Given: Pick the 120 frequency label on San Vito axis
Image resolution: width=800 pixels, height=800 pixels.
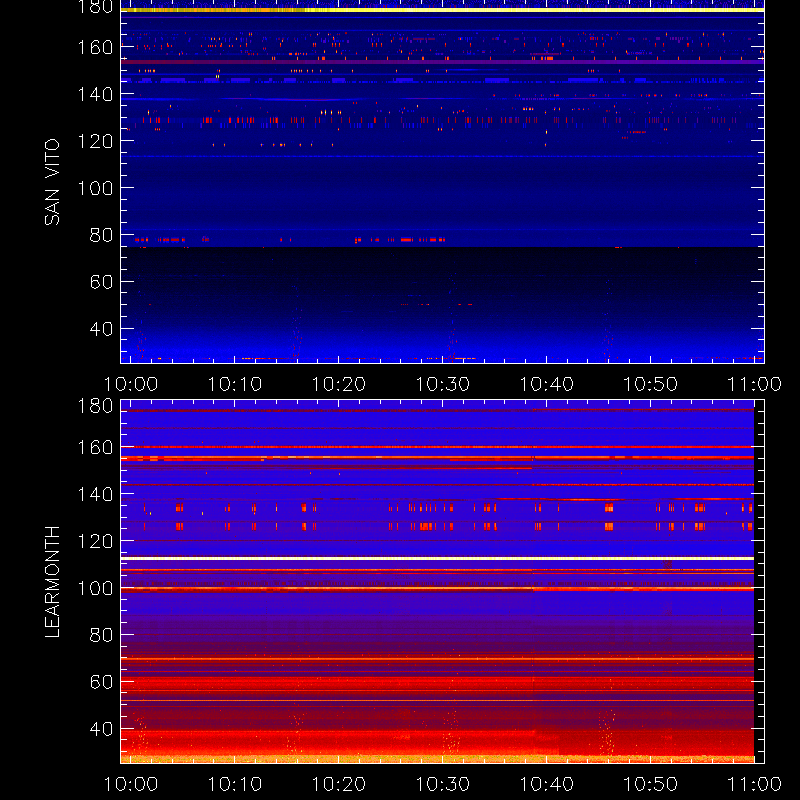Looking at the screenshot, I should click(95, 141).
